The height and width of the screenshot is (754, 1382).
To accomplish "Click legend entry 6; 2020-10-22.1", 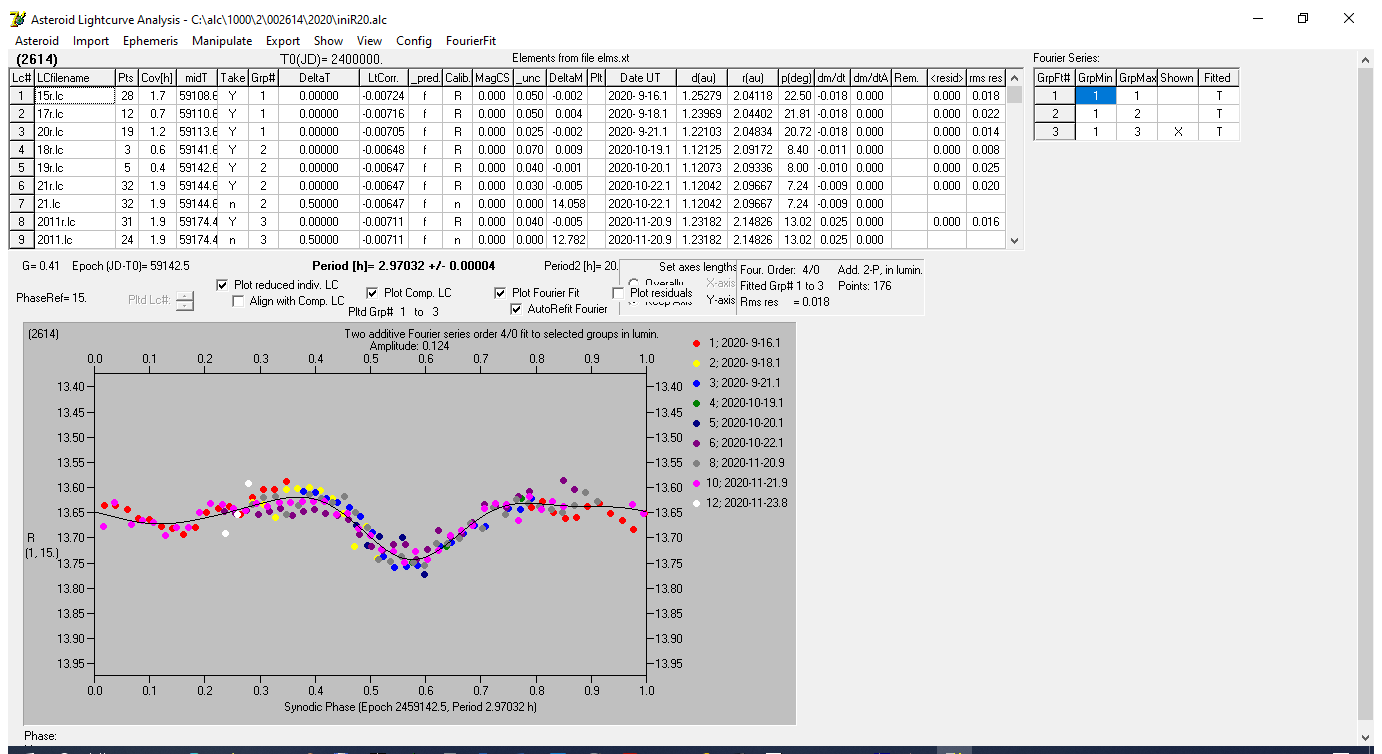I will coord(746,442).
